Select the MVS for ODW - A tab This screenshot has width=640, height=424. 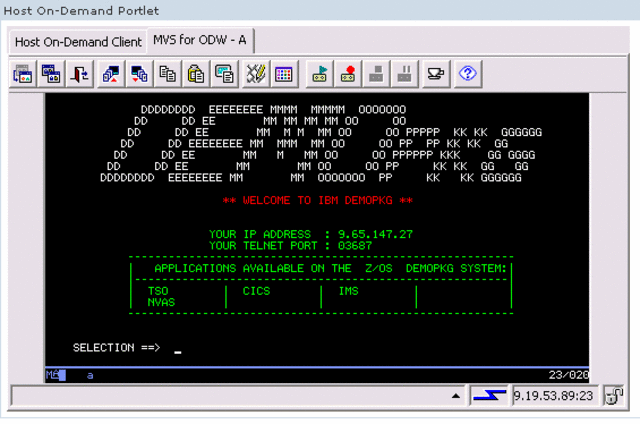pos(200,40)
